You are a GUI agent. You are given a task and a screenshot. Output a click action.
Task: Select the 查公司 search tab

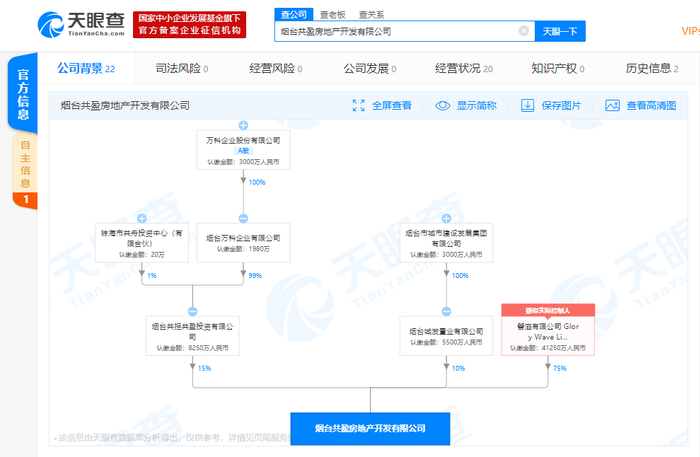coord(294,14)
